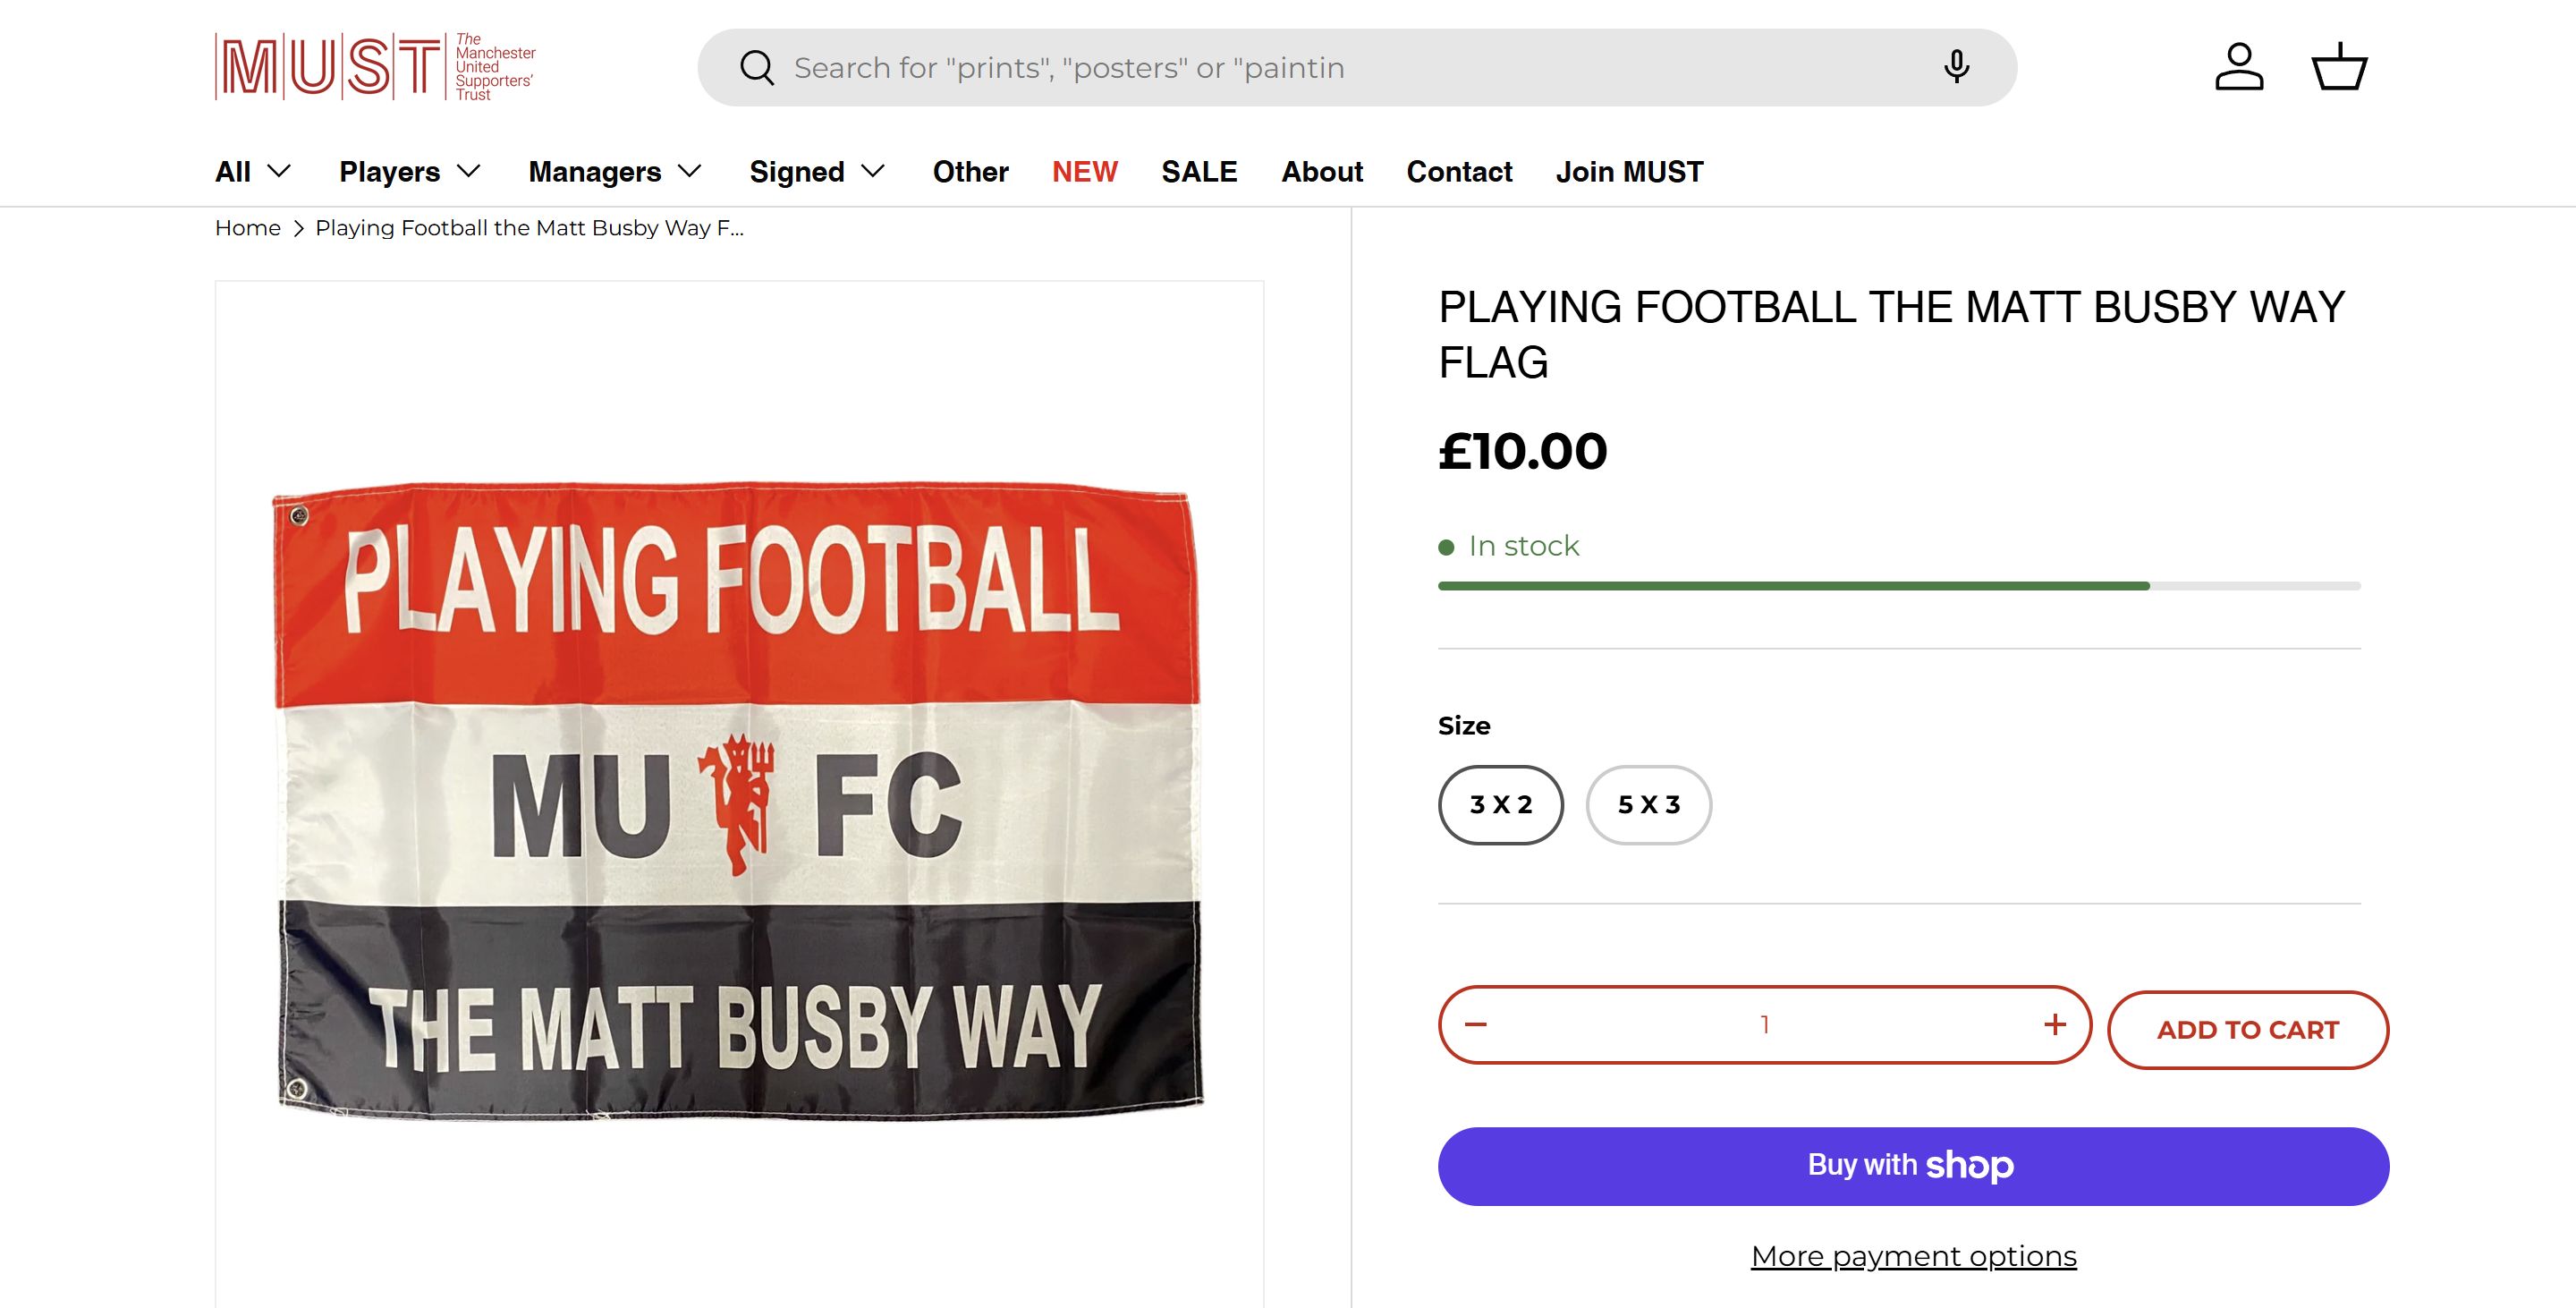Open the account profile icon
Image resolution: width=2576 pixels, height=1308 pixels.
[2239, 67]
